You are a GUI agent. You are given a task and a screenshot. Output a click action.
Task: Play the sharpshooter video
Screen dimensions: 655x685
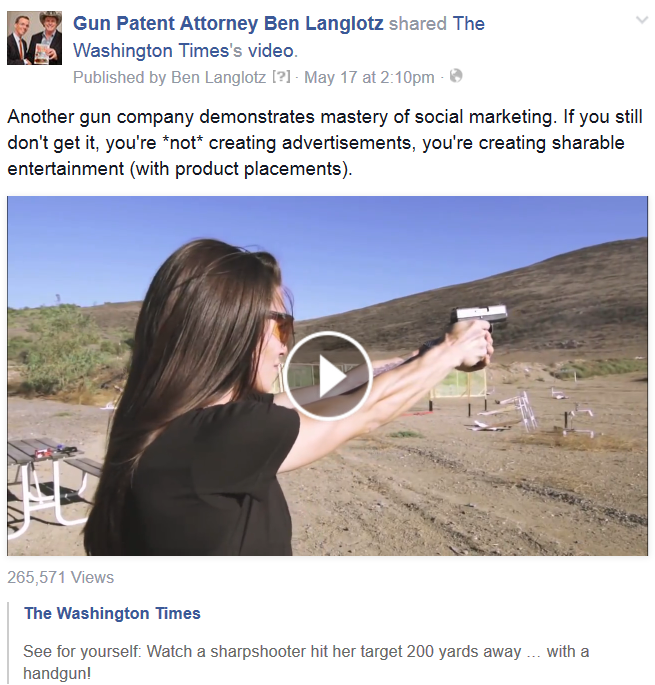click(328, 376)
